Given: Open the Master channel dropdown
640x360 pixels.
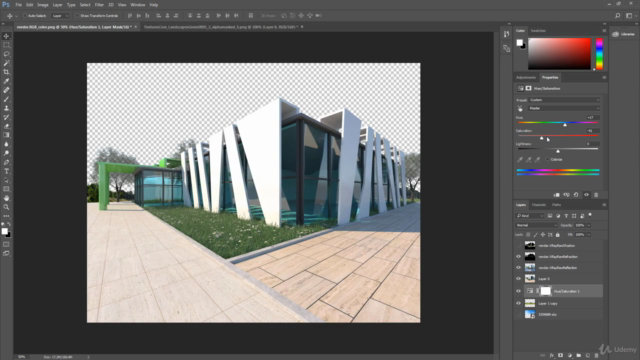Looking at the screenshot, I should tap(564, 109).
